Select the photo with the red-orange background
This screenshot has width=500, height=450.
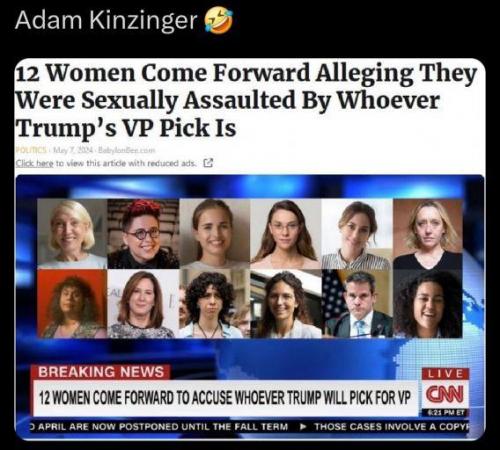72,303
